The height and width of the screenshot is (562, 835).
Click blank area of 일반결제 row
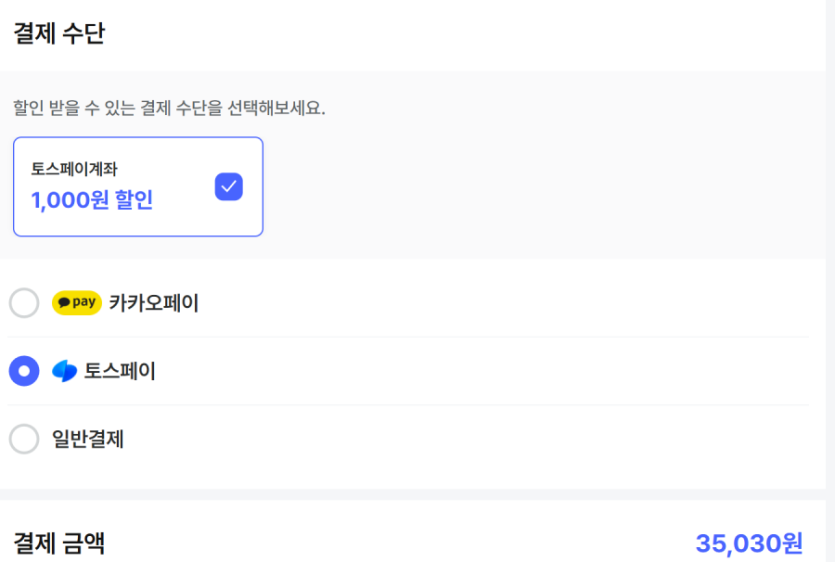(x=500, y=438)
